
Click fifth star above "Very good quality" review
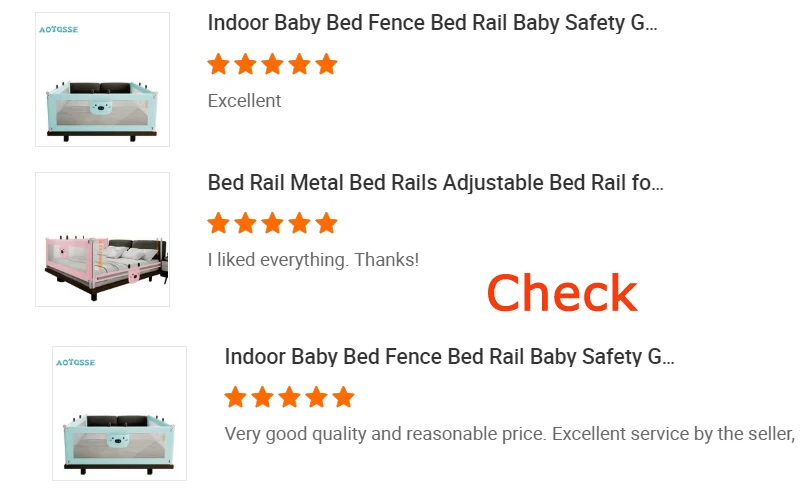tap(344, 397)
